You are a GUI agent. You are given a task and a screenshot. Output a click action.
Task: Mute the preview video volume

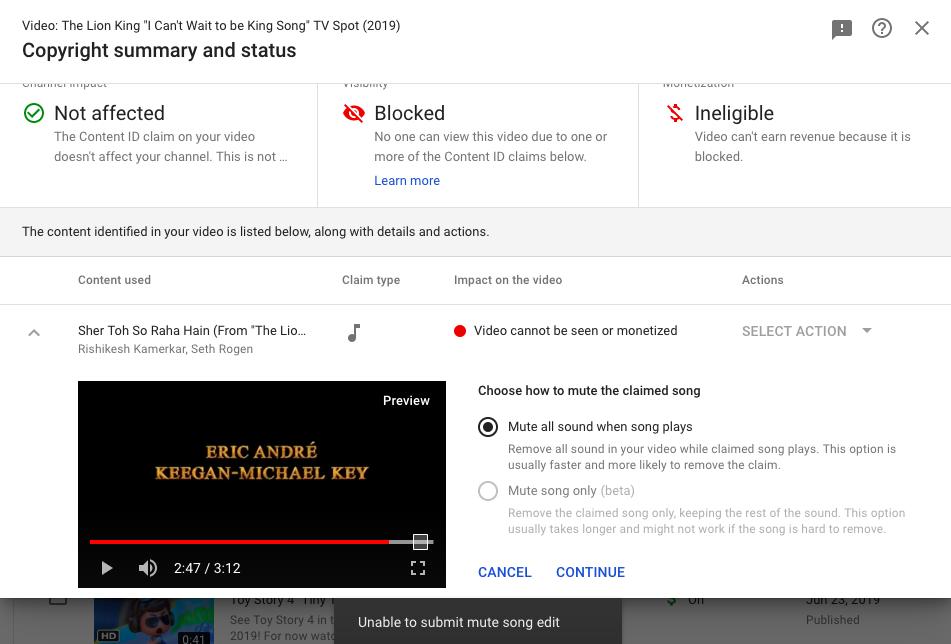coord(147,568)
